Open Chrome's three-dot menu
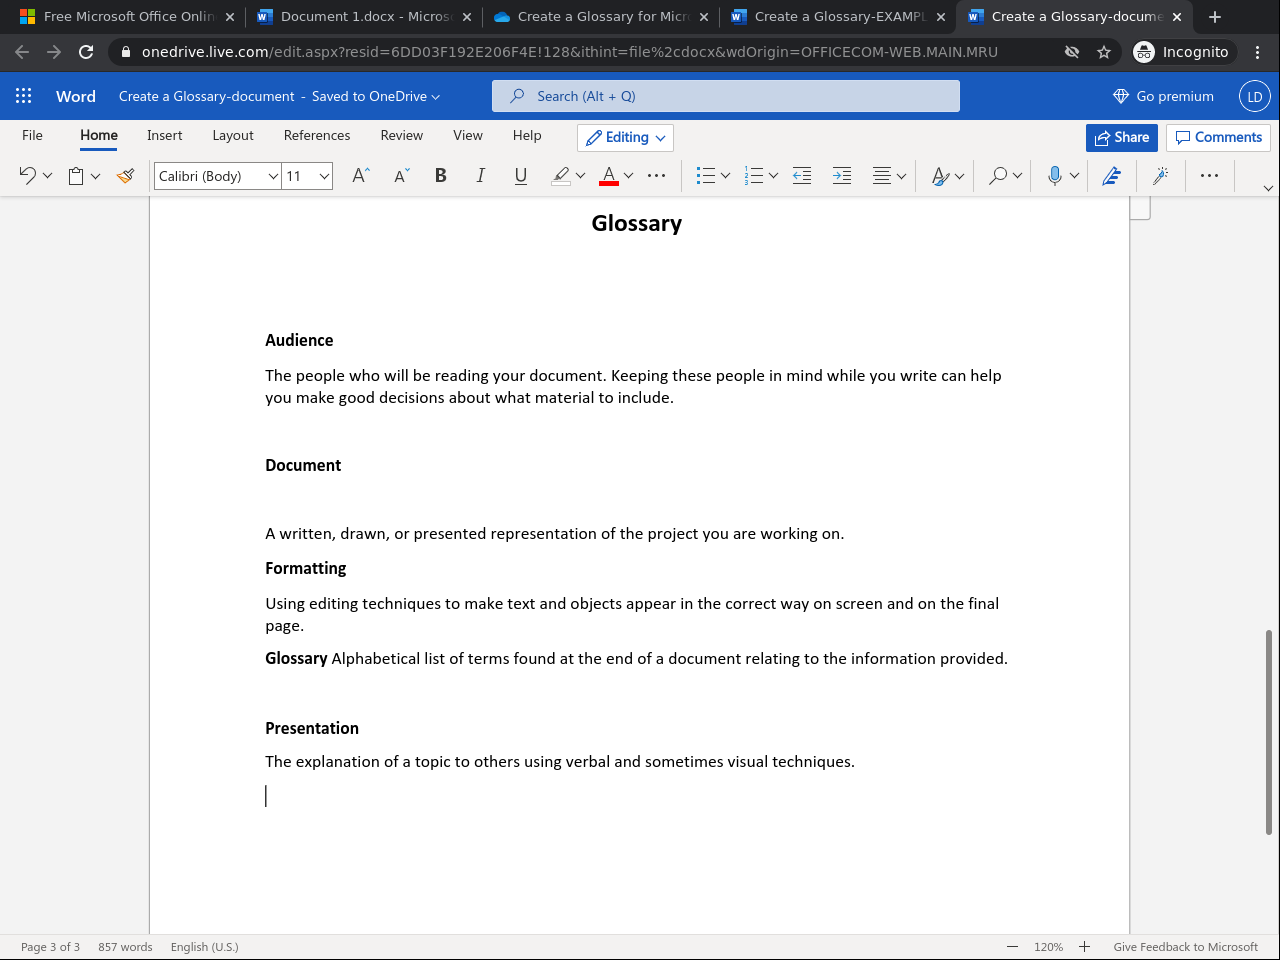This screenshot has width=1280, height=960. tap(1258, 52)
